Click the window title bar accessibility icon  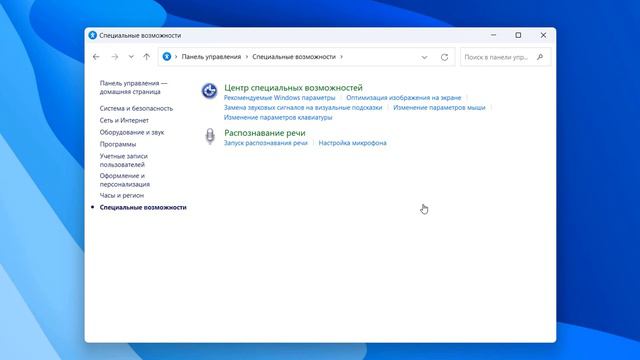point(93,36)
